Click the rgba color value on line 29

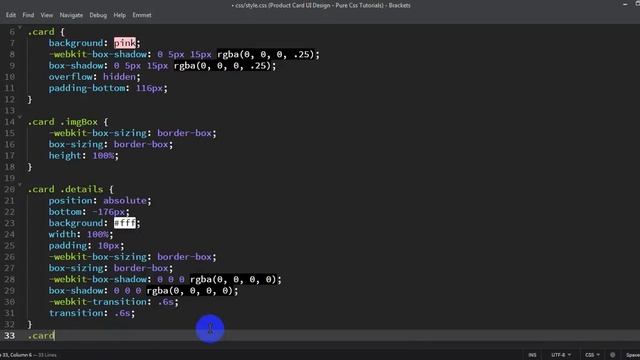point(190,290)
